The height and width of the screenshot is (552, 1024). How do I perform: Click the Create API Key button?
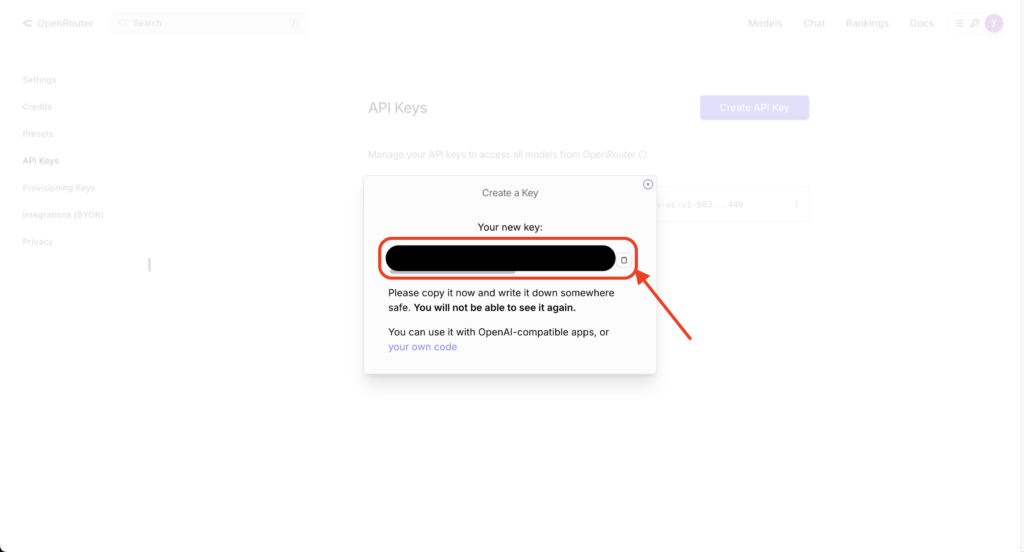(x=754, y=108)
